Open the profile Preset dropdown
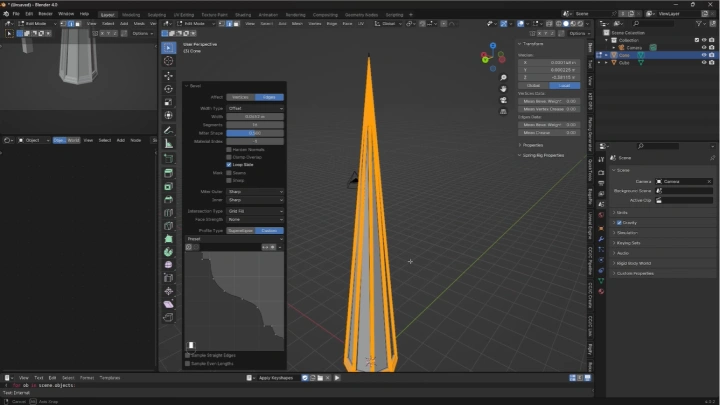This screenshot has width=720, height=405. [234, 239]
